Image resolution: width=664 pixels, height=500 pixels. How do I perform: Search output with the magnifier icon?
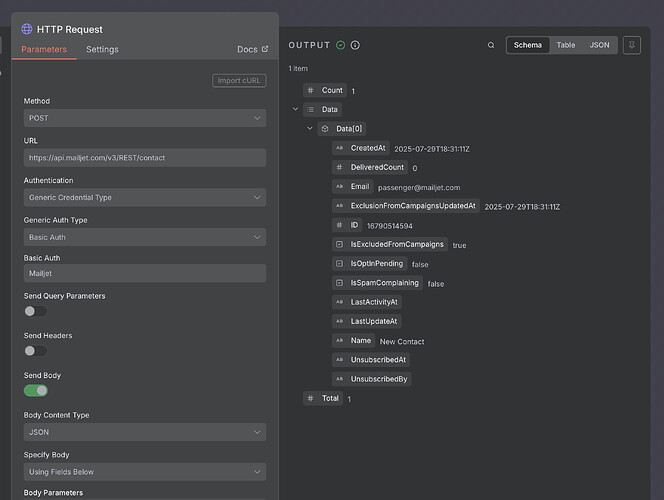coord(491,45)
